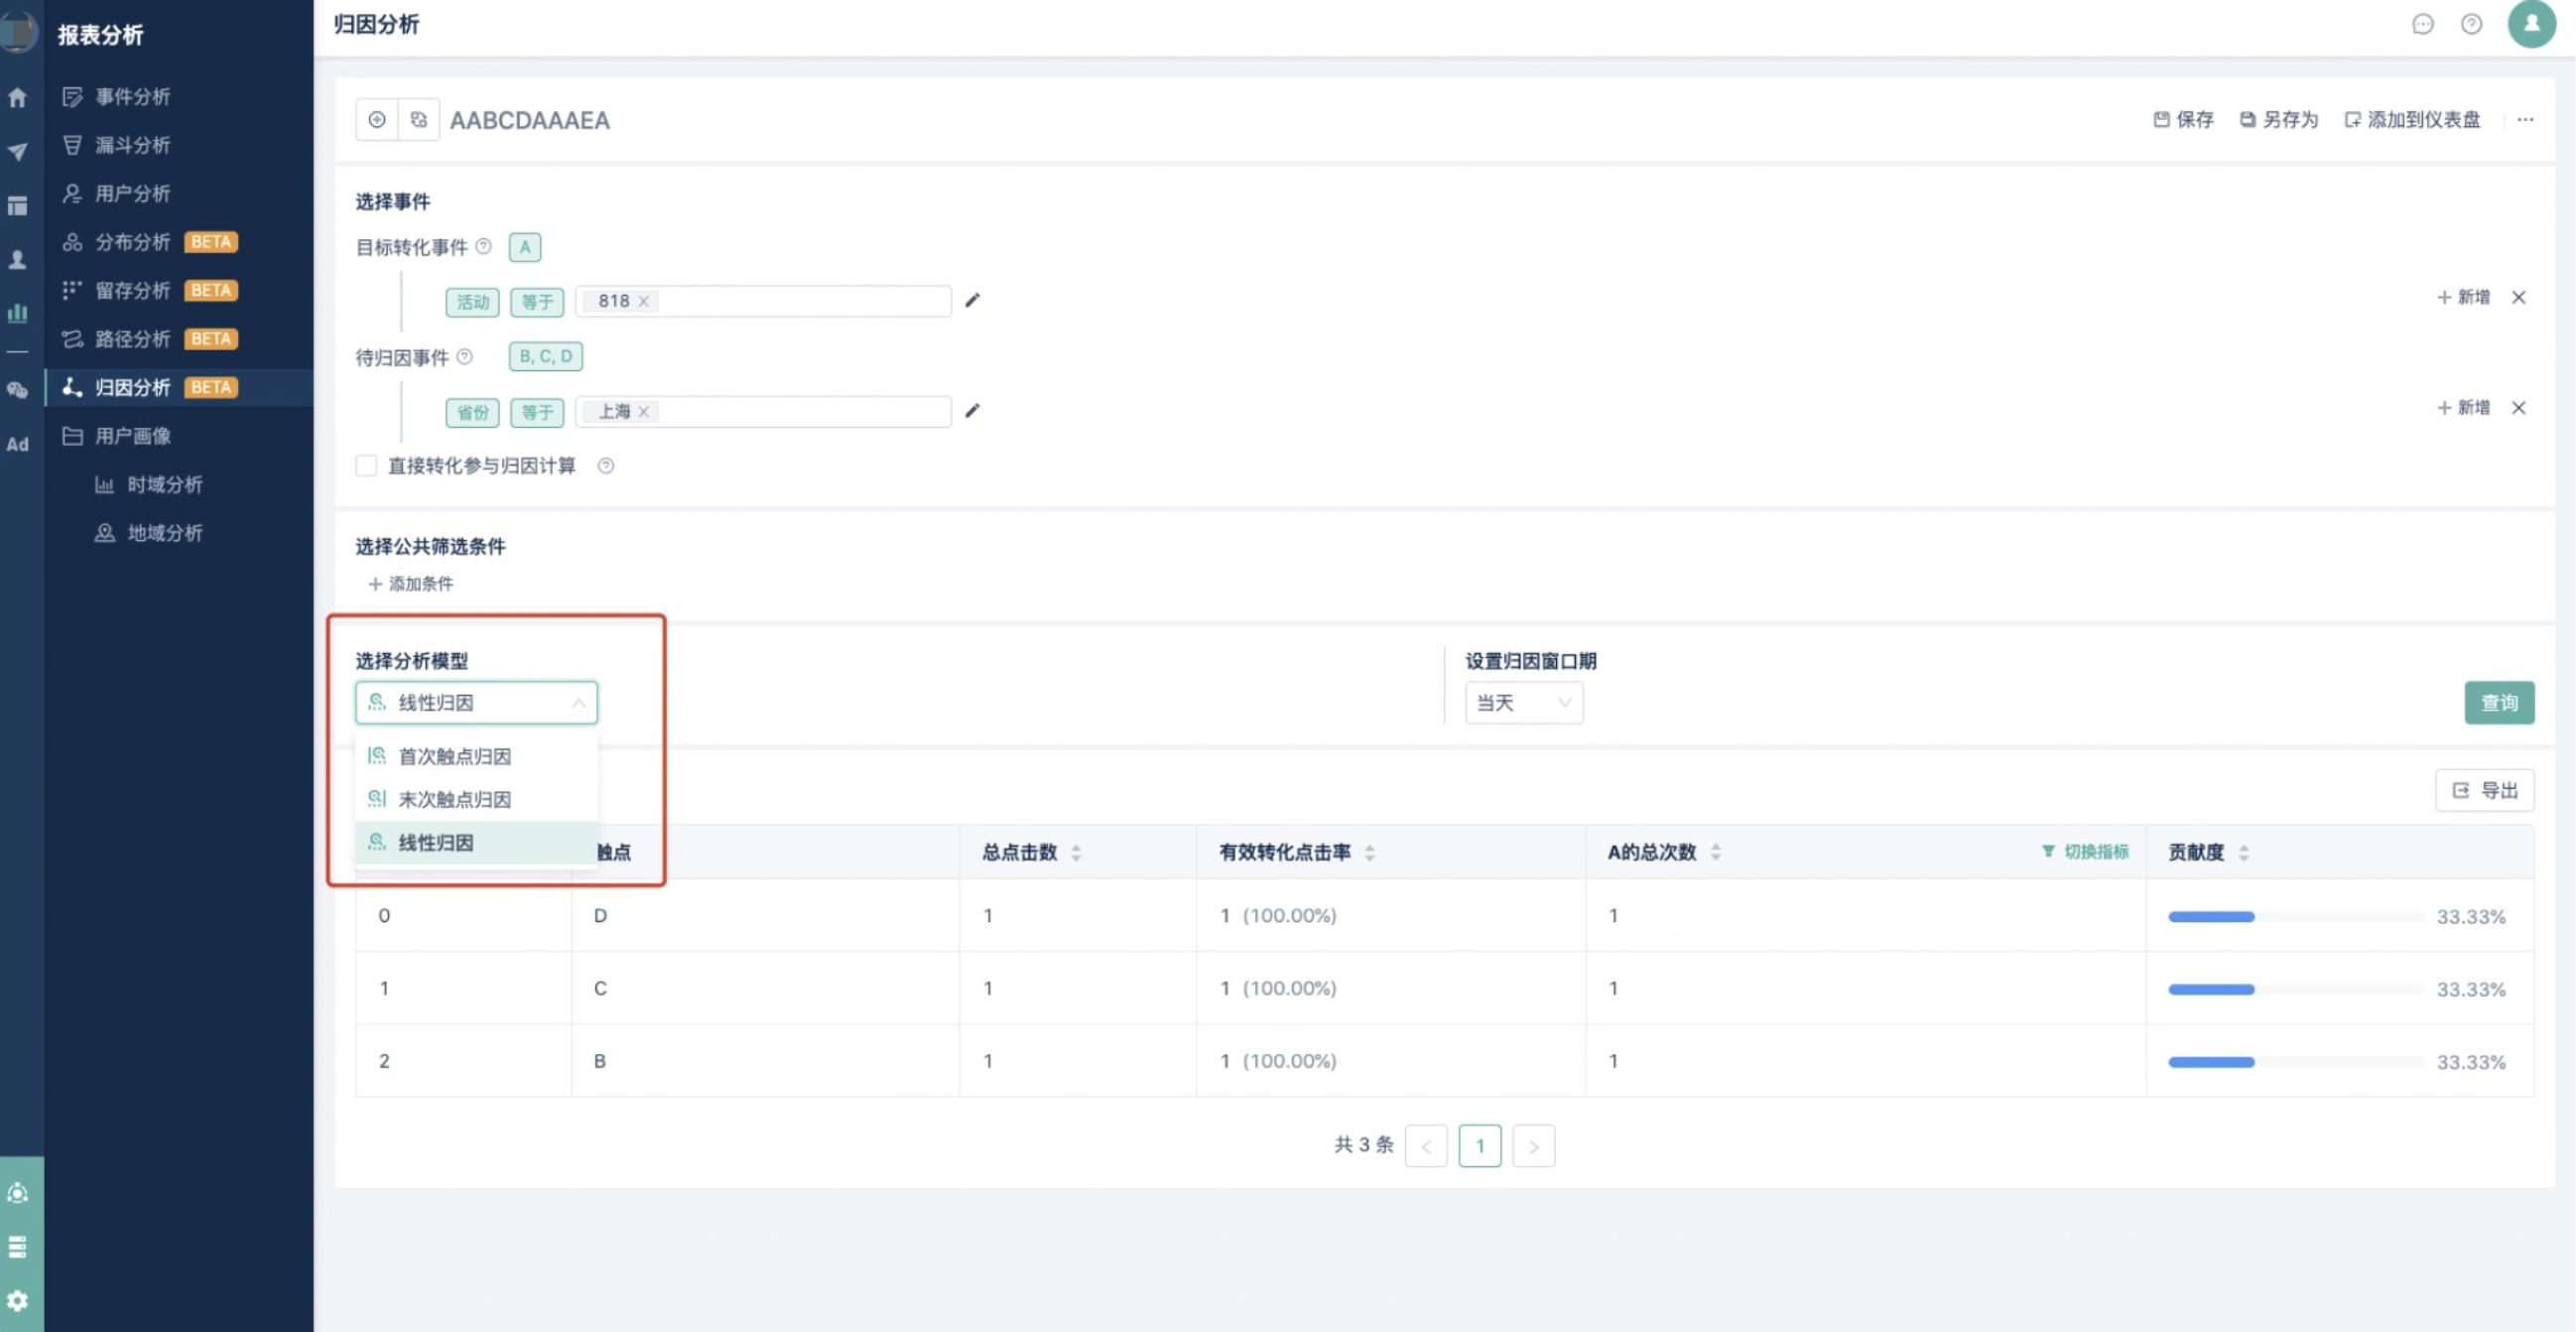This screenshot has width=2576, height=1332.
Task: Open the 等于 operator for 活动
Action: pyautogui.click(x=537, y=301)
